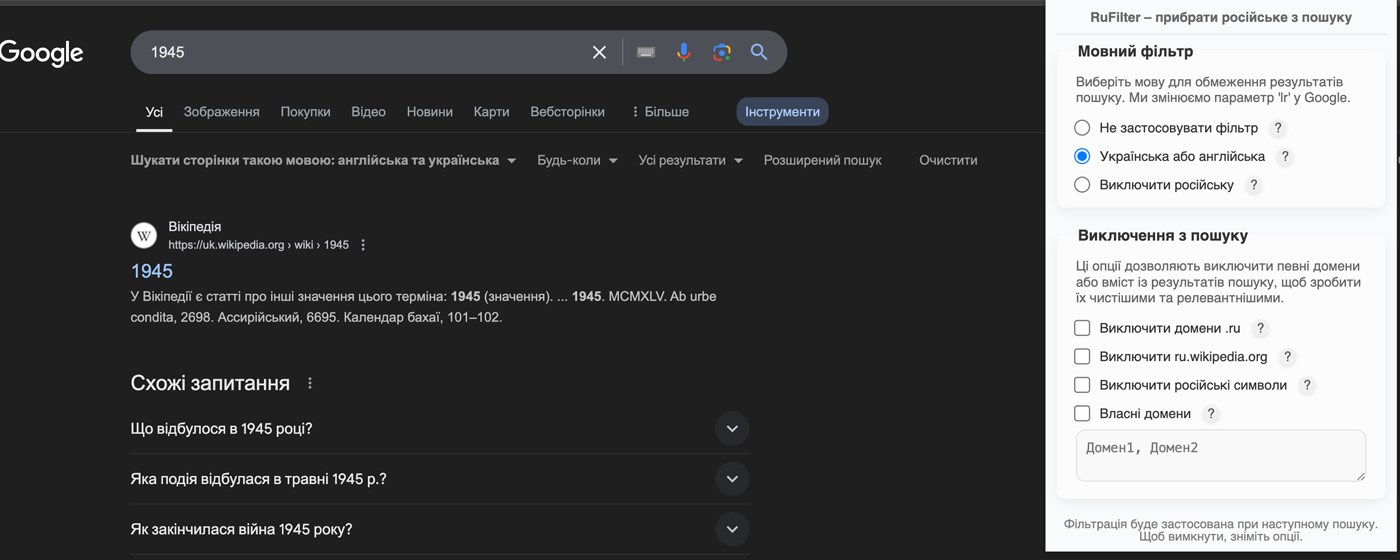The height and width of the screenshot is (560, 1400).
Task: Open three-dot menu beside Схожі запитання
Action: coord(310,383)
